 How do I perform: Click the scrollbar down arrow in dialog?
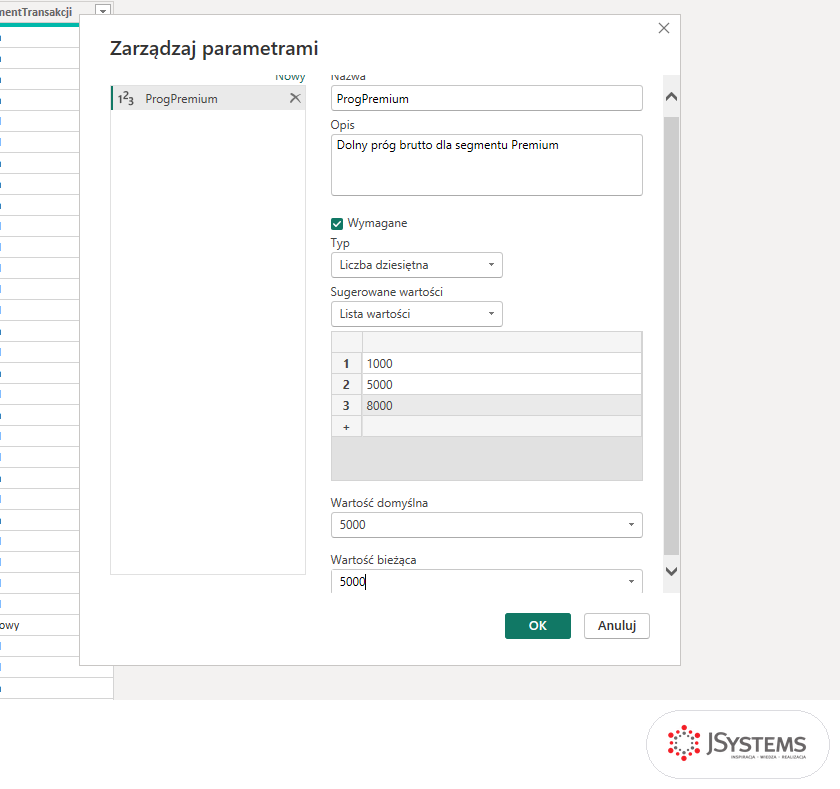671,571
